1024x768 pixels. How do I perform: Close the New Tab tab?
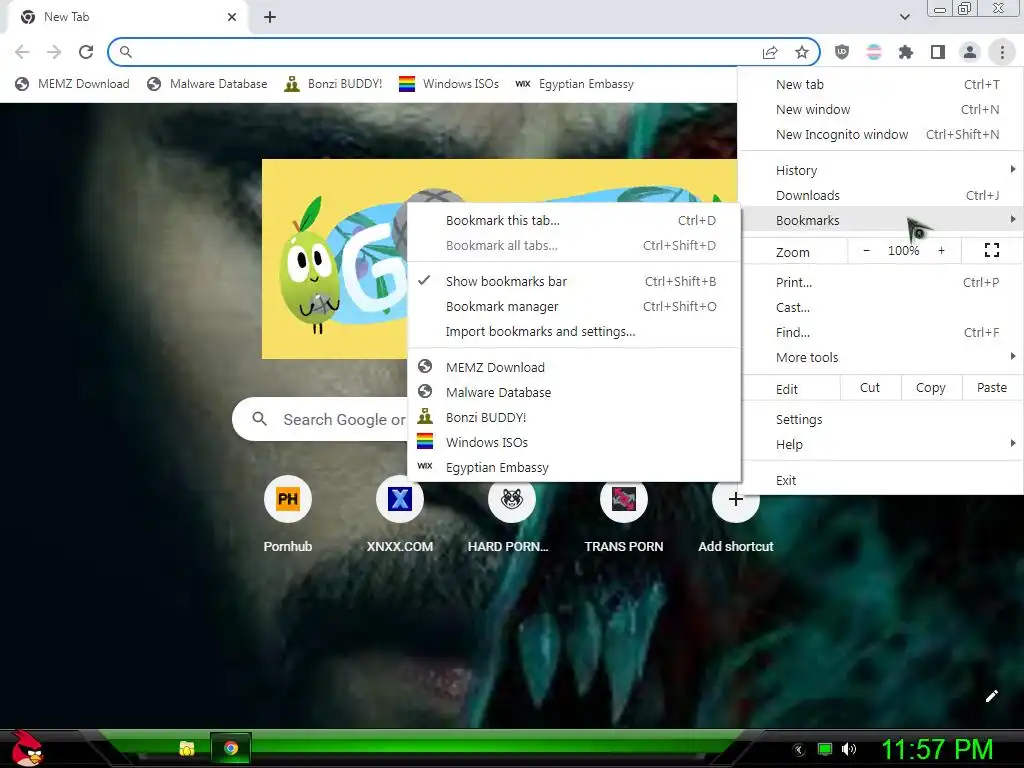click(x=232, y=17)
